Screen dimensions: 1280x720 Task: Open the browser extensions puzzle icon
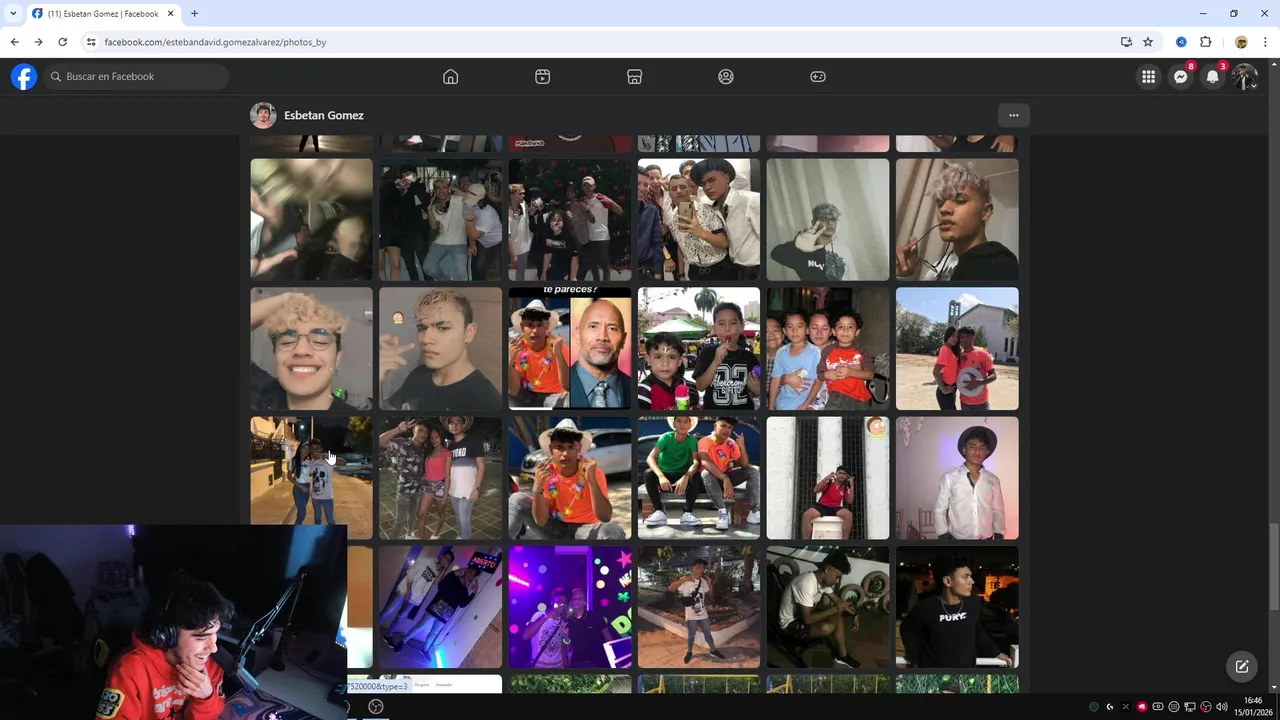coord(1205,42)
